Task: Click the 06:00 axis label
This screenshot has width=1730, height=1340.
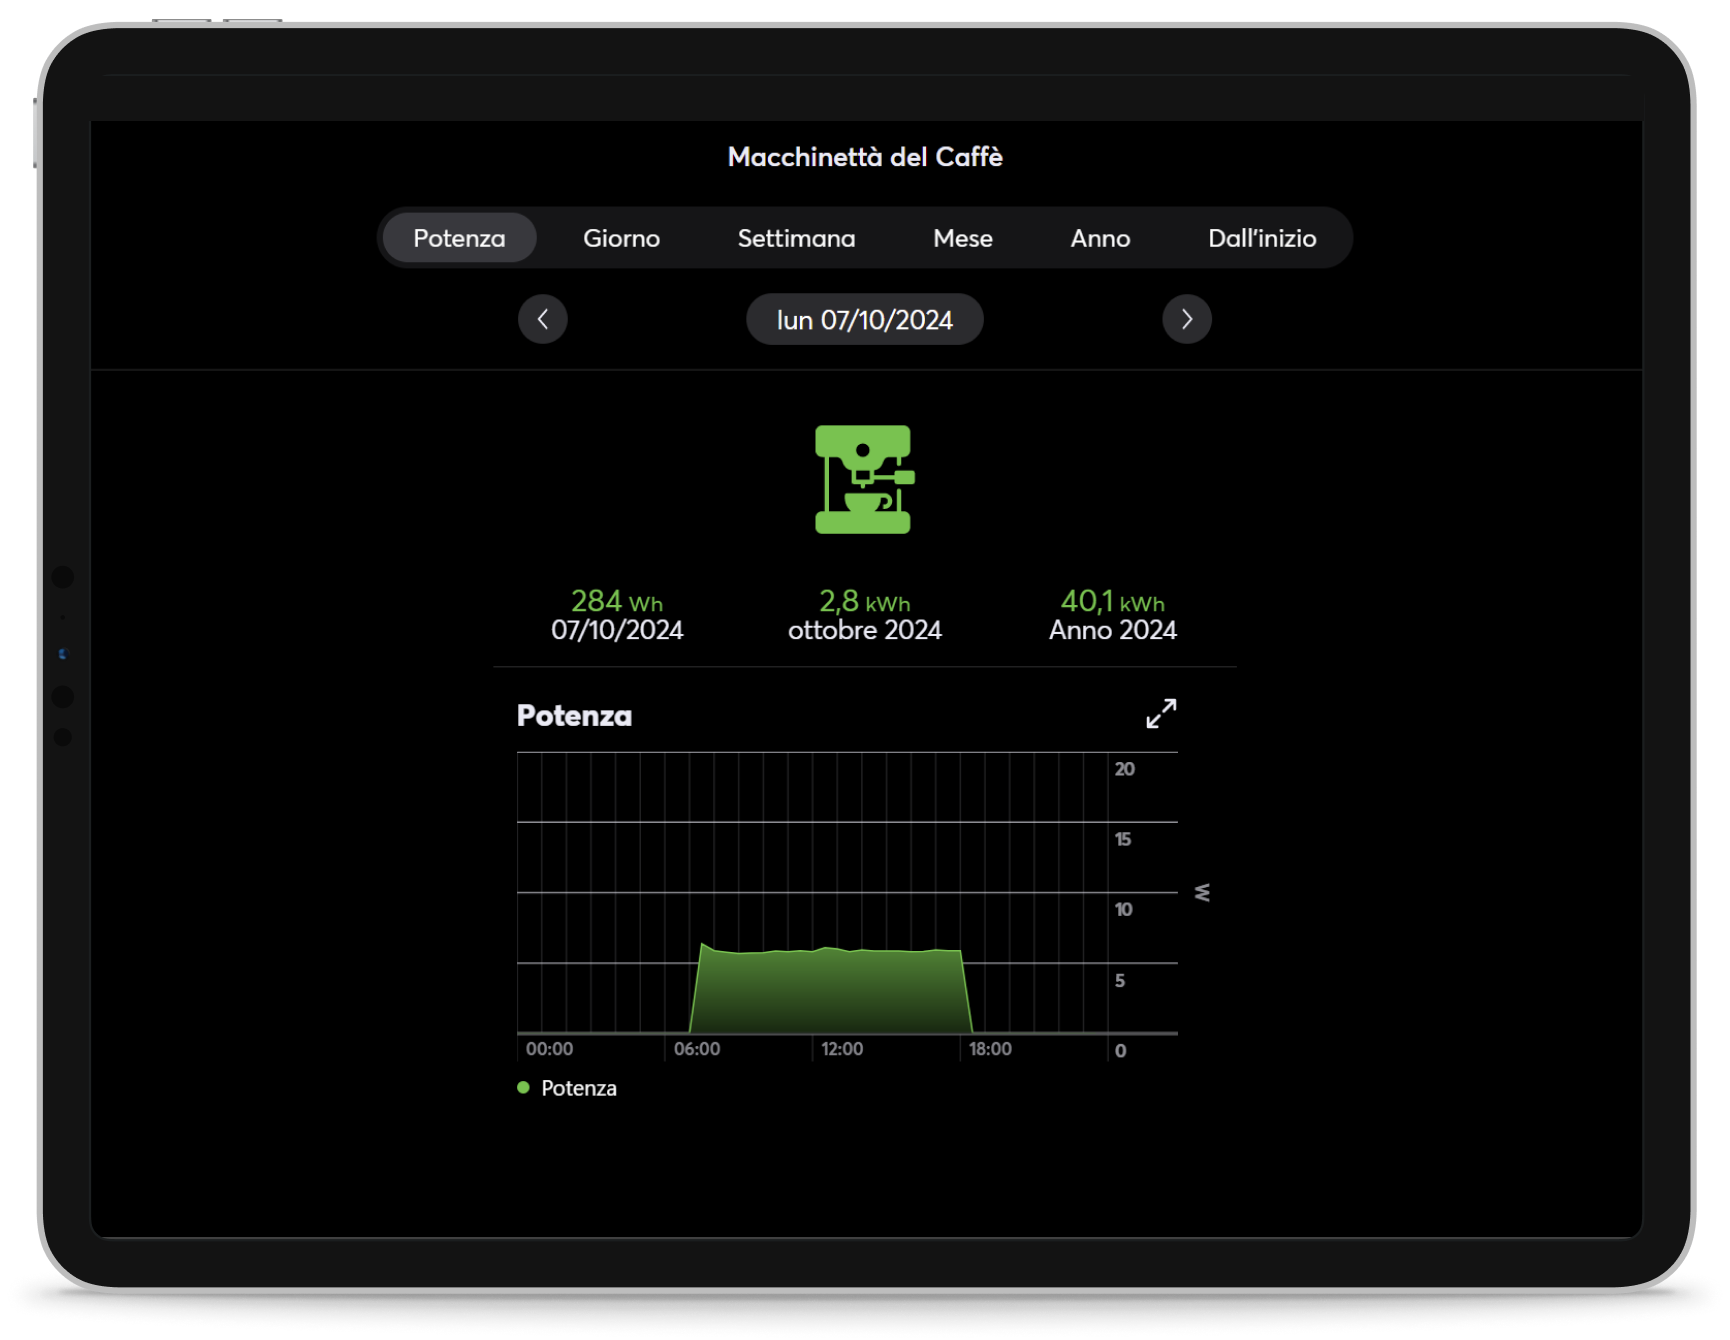Action: click(697, 1049)
